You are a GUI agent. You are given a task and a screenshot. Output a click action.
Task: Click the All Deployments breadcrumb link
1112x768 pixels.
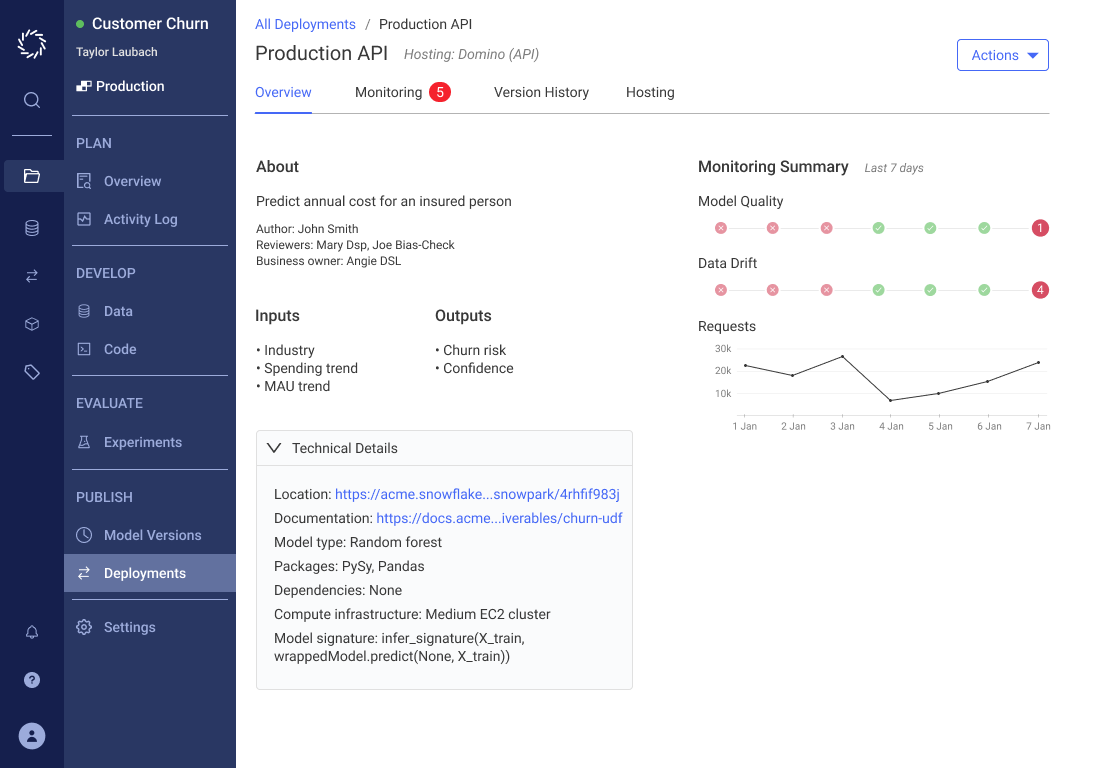tap(305, 24)
